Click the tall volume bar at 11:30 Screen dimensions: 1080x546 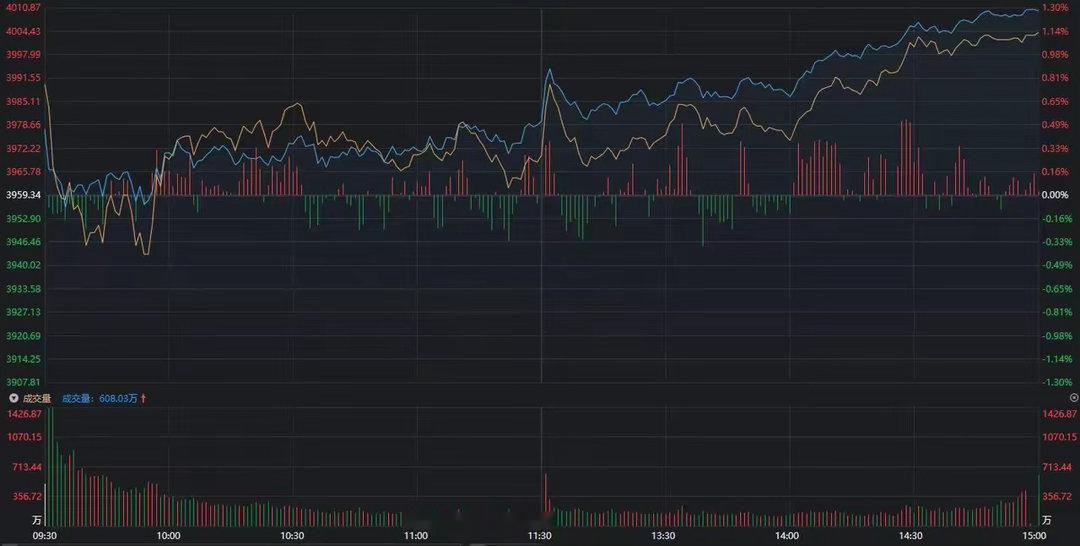point(546,494)
